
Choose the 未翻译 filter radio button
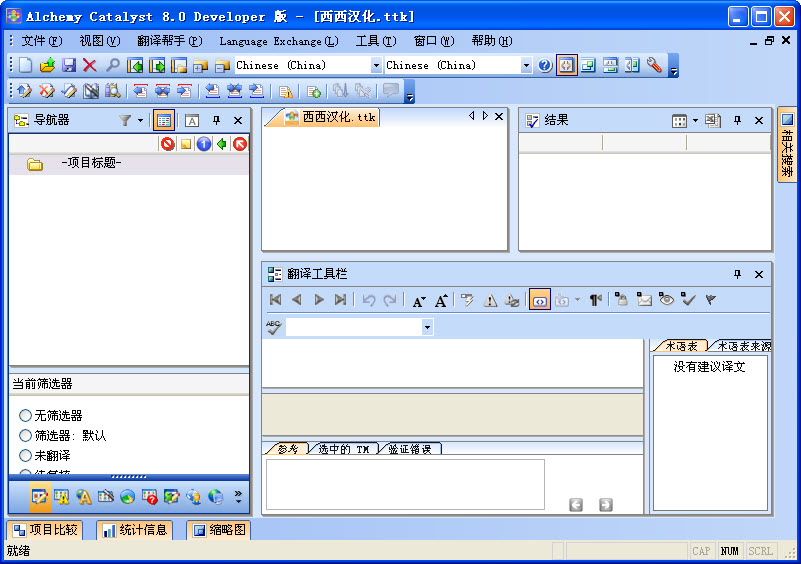[x=26, y=455]
